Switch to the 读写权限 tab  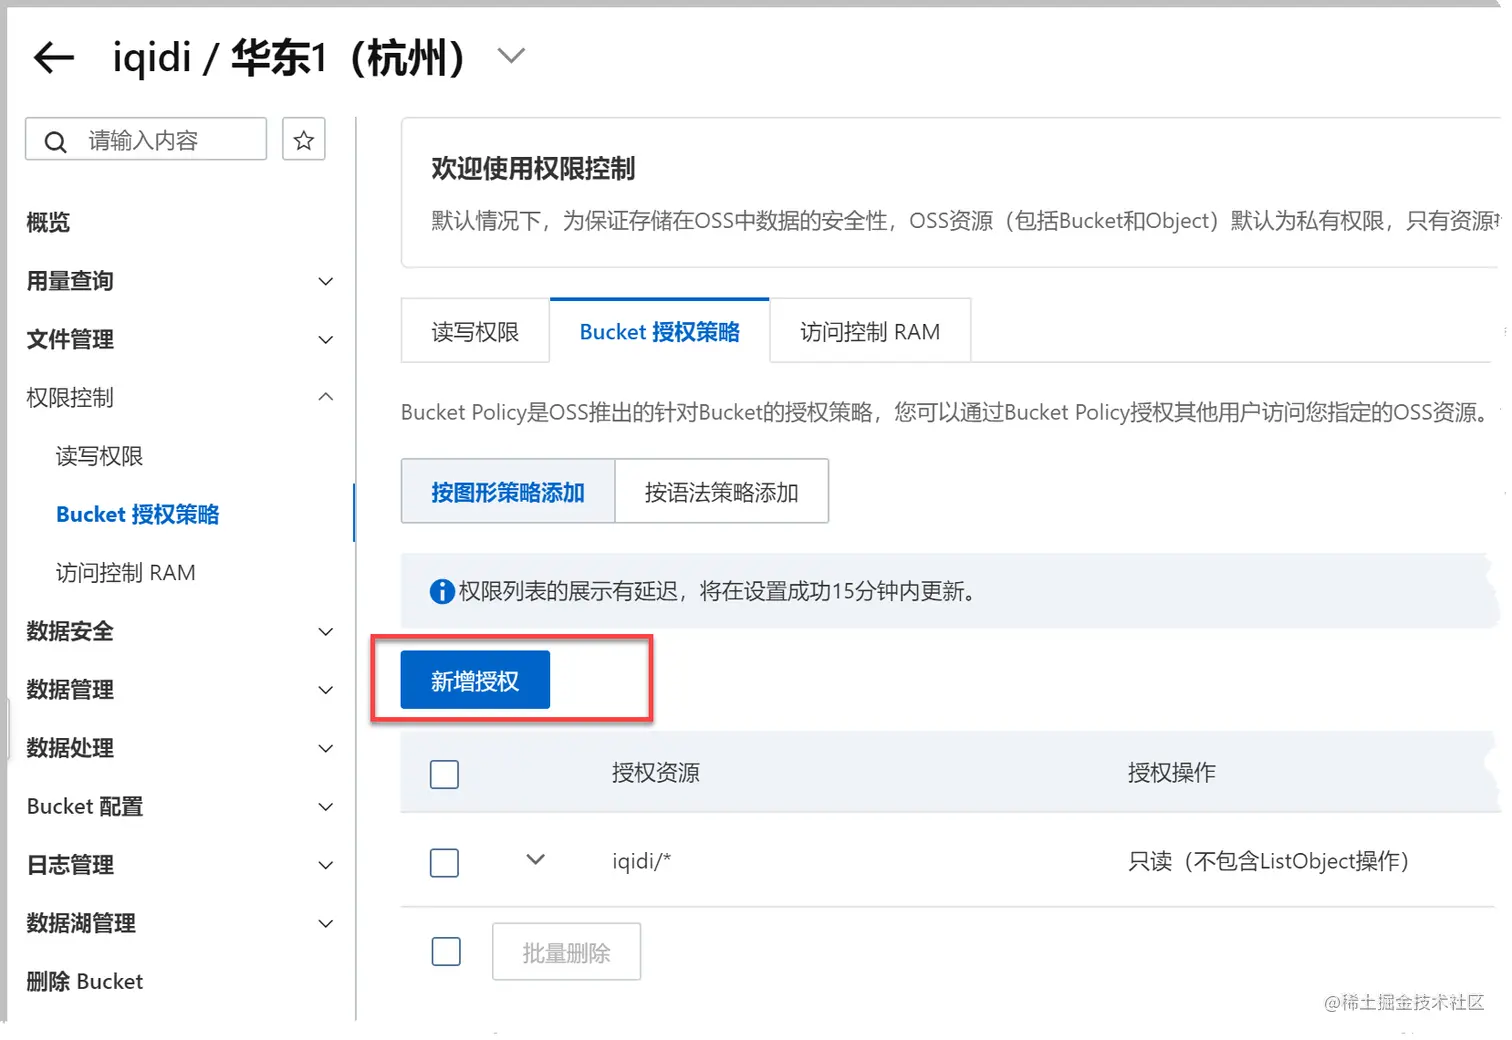pyautogui.click(x=475, y=331)
